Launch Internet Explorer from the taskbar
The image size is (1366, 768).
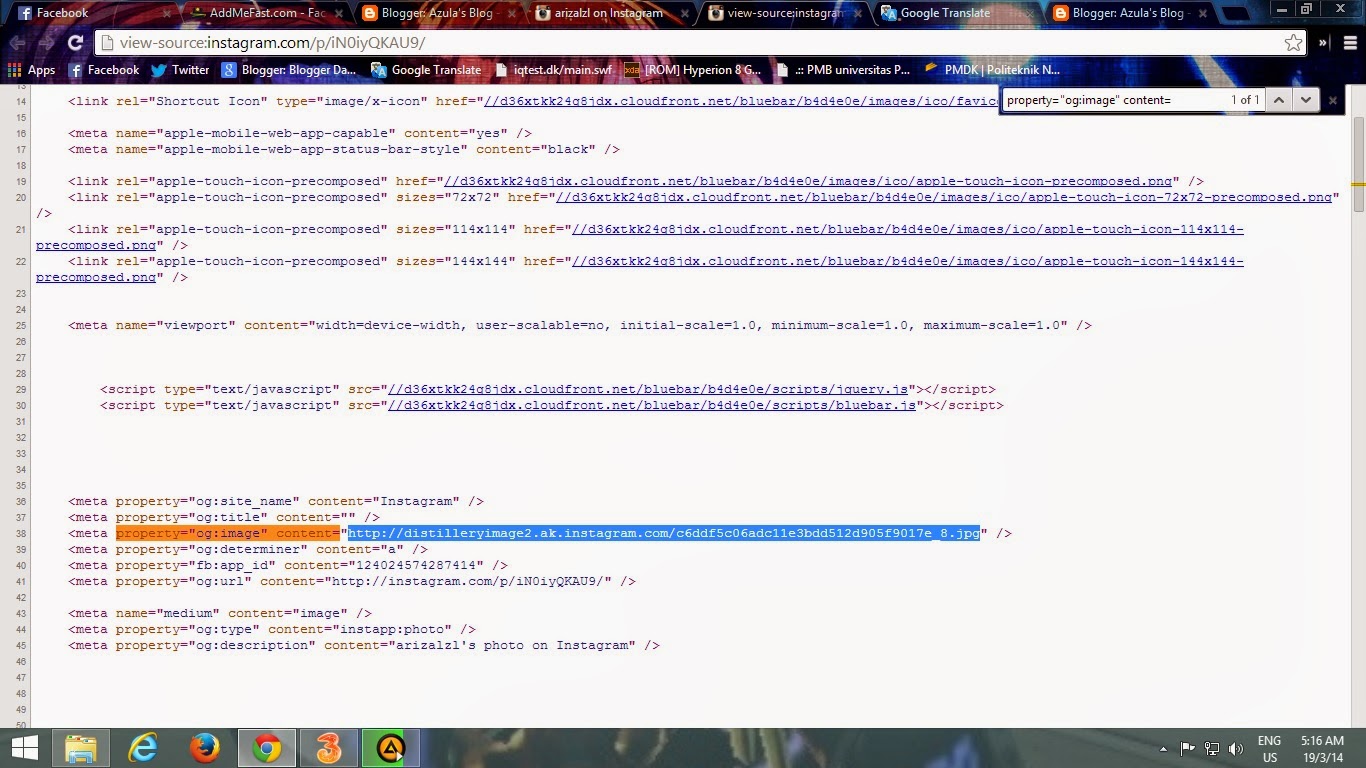(144, 748)
